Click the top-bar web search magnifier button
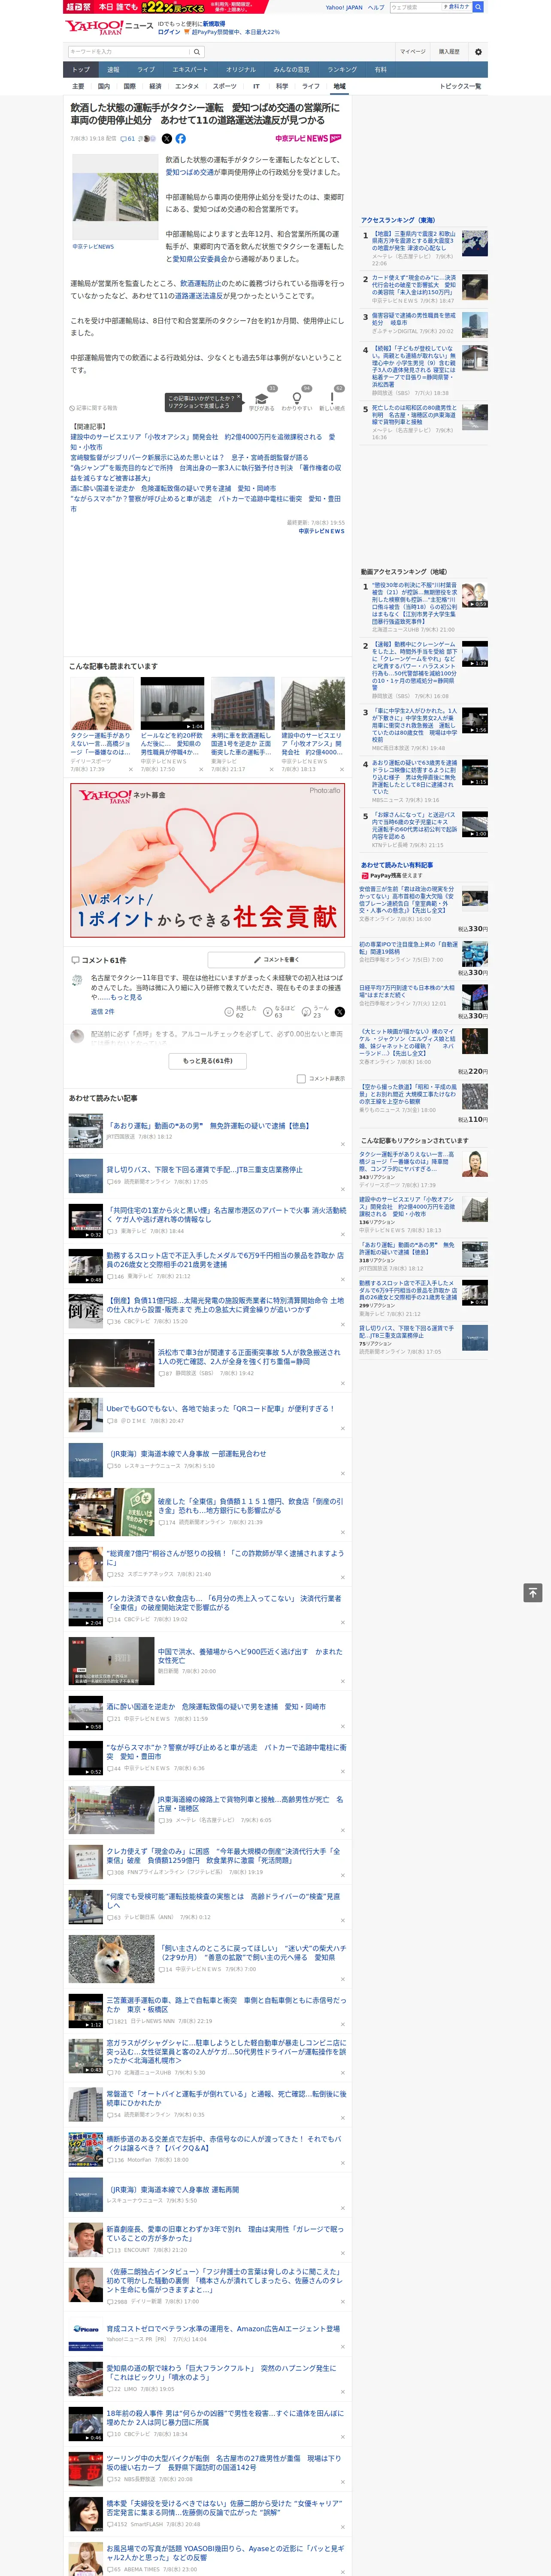The width and height of the screenshot is (551, 2576). (x=479, y=7)
